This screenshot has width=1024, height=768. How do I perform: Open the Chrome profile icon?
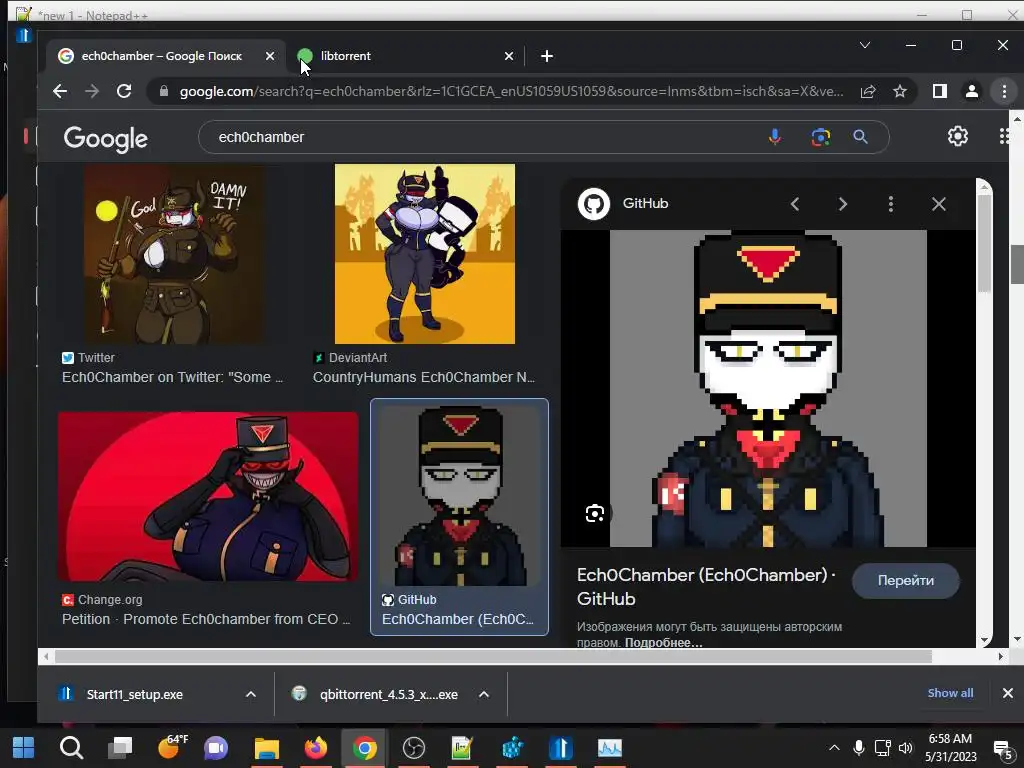972,91
